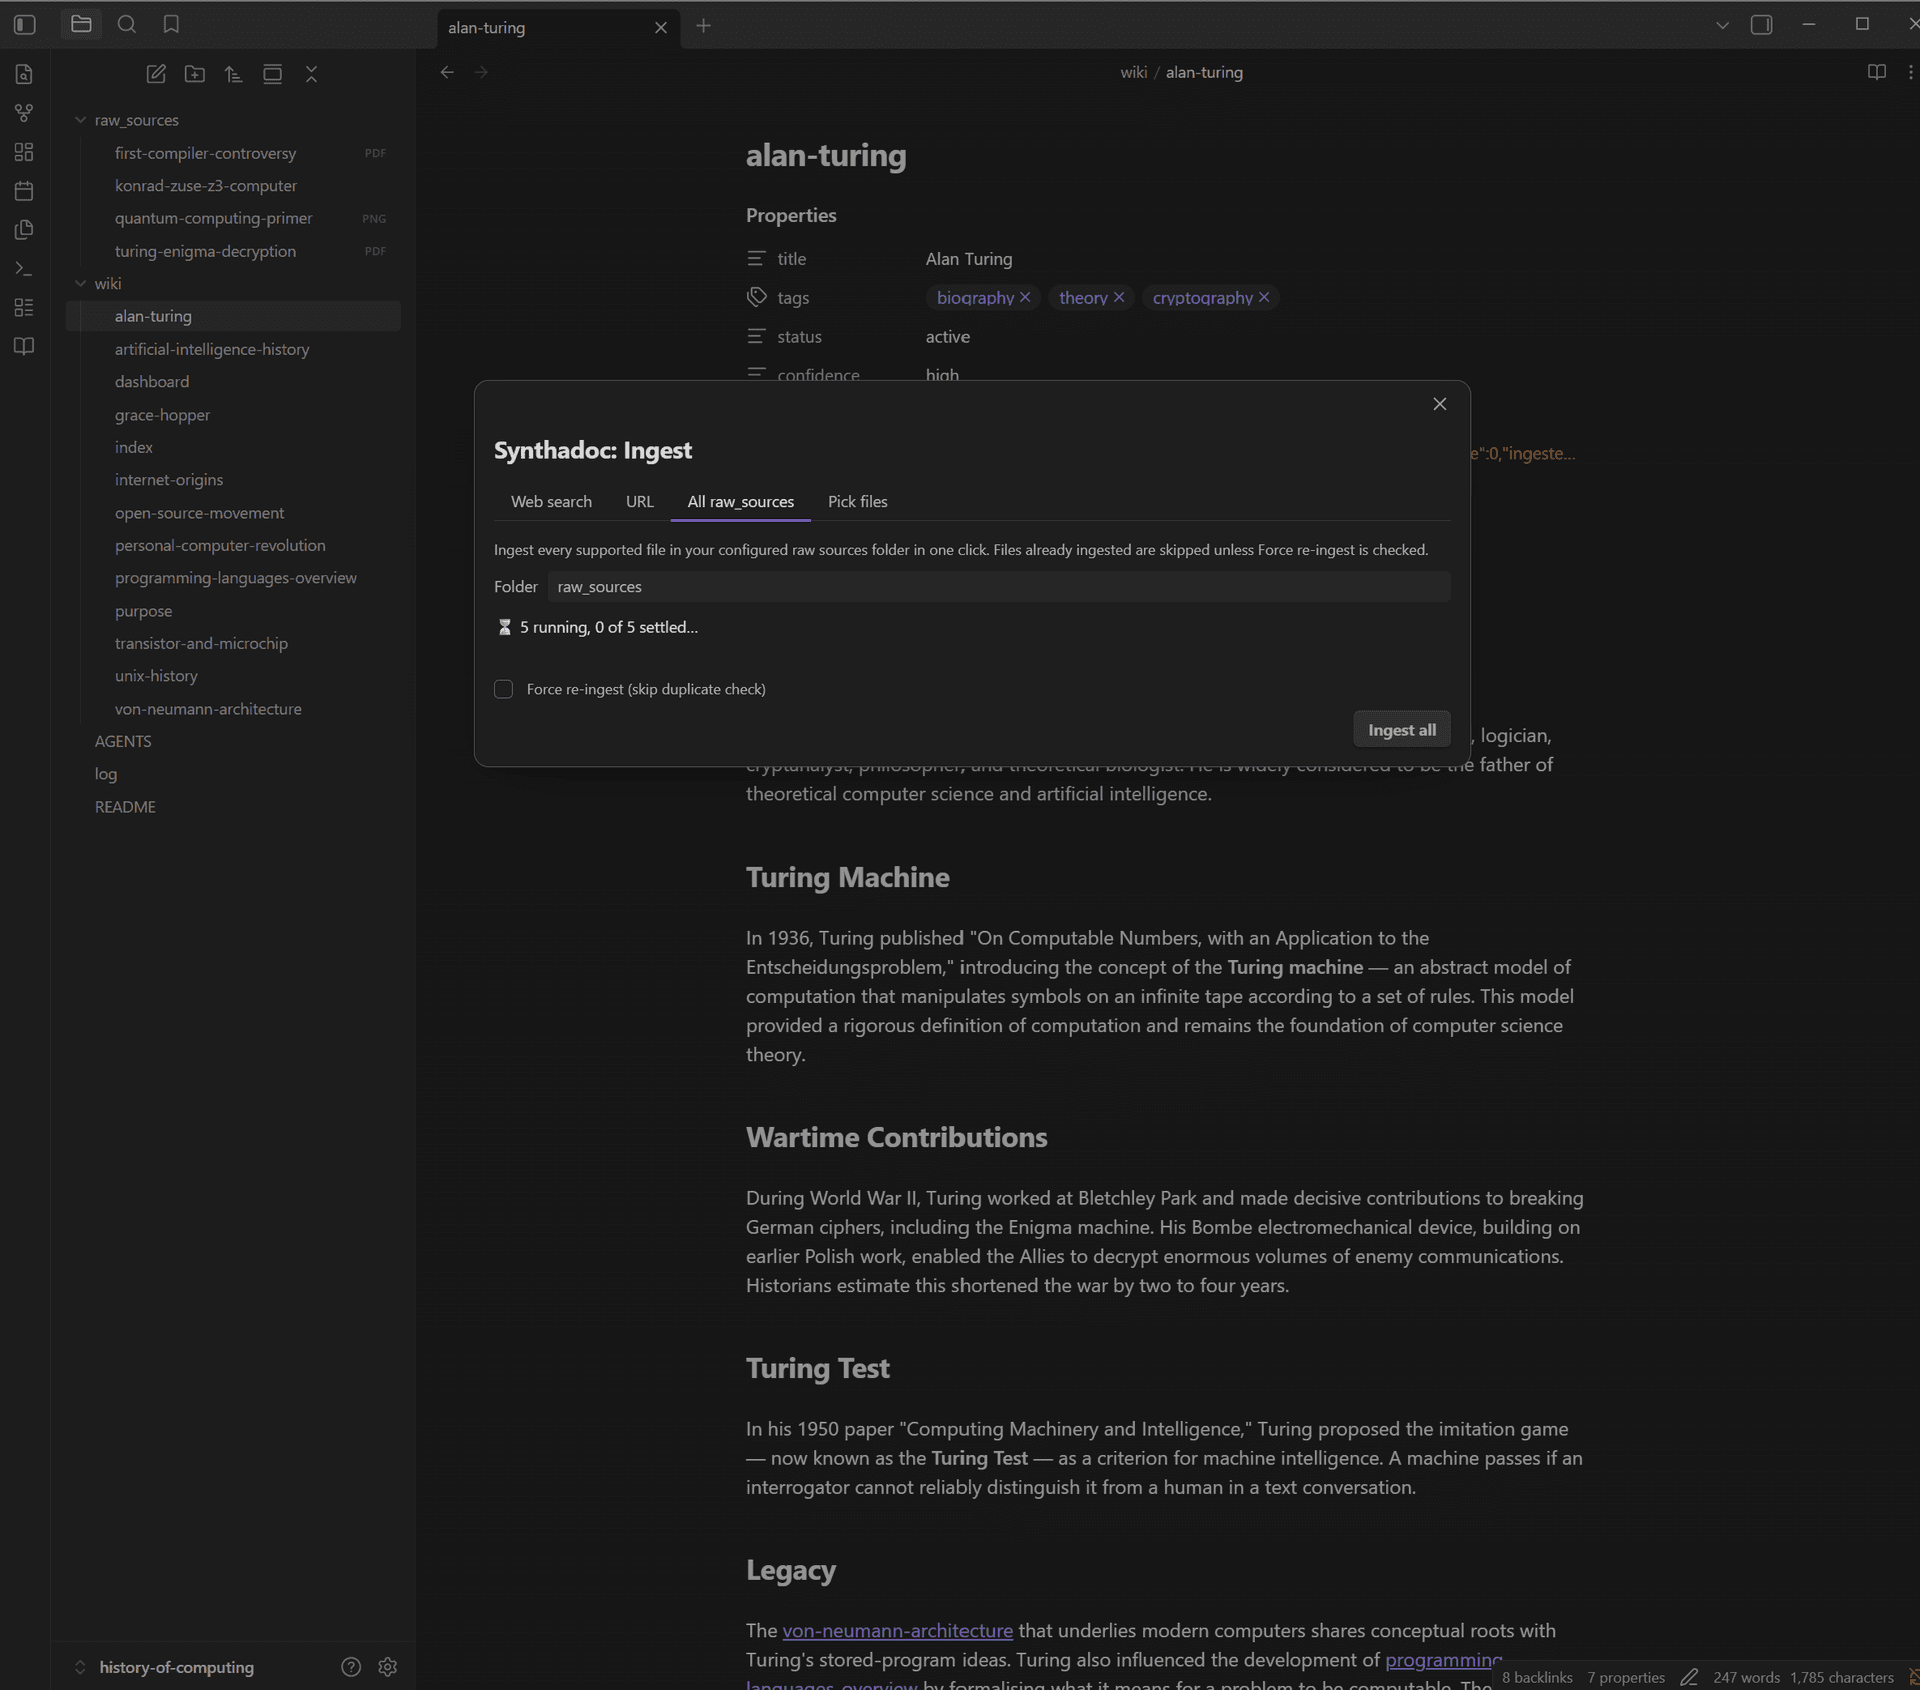The height and width of the screenshot is (1690, 1920).
Task: Click the wiki breadcrumb link
Action: click(x=1133, y=72)
